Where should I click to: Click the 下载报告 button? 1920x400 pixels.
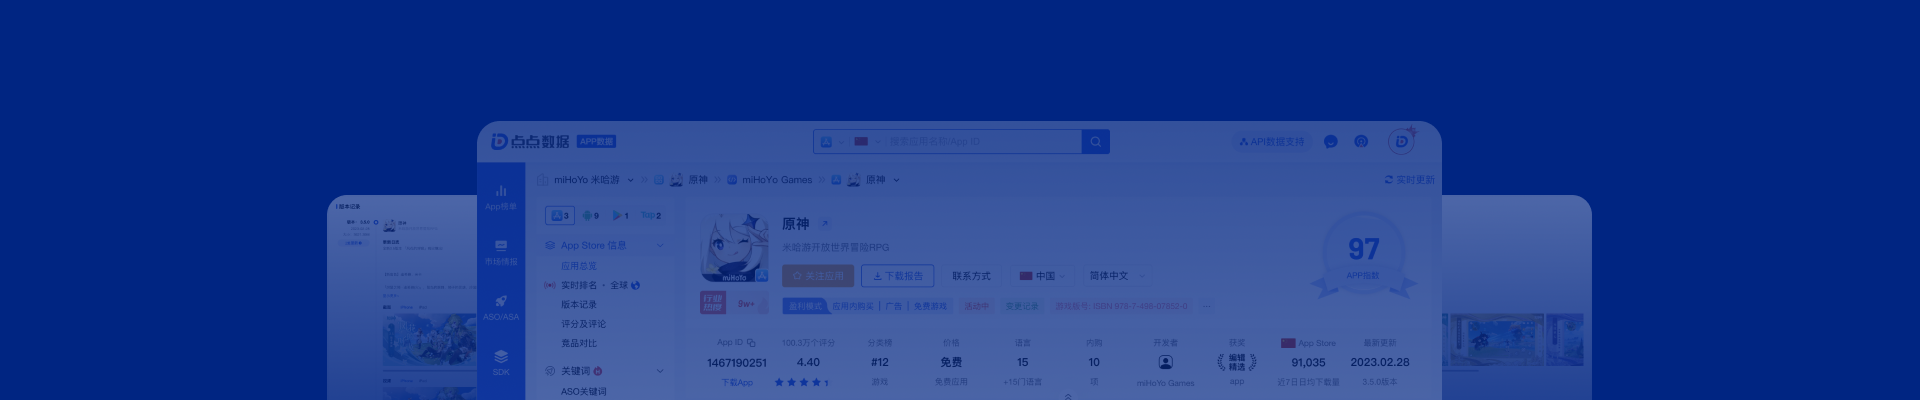(x=898, y=276)
